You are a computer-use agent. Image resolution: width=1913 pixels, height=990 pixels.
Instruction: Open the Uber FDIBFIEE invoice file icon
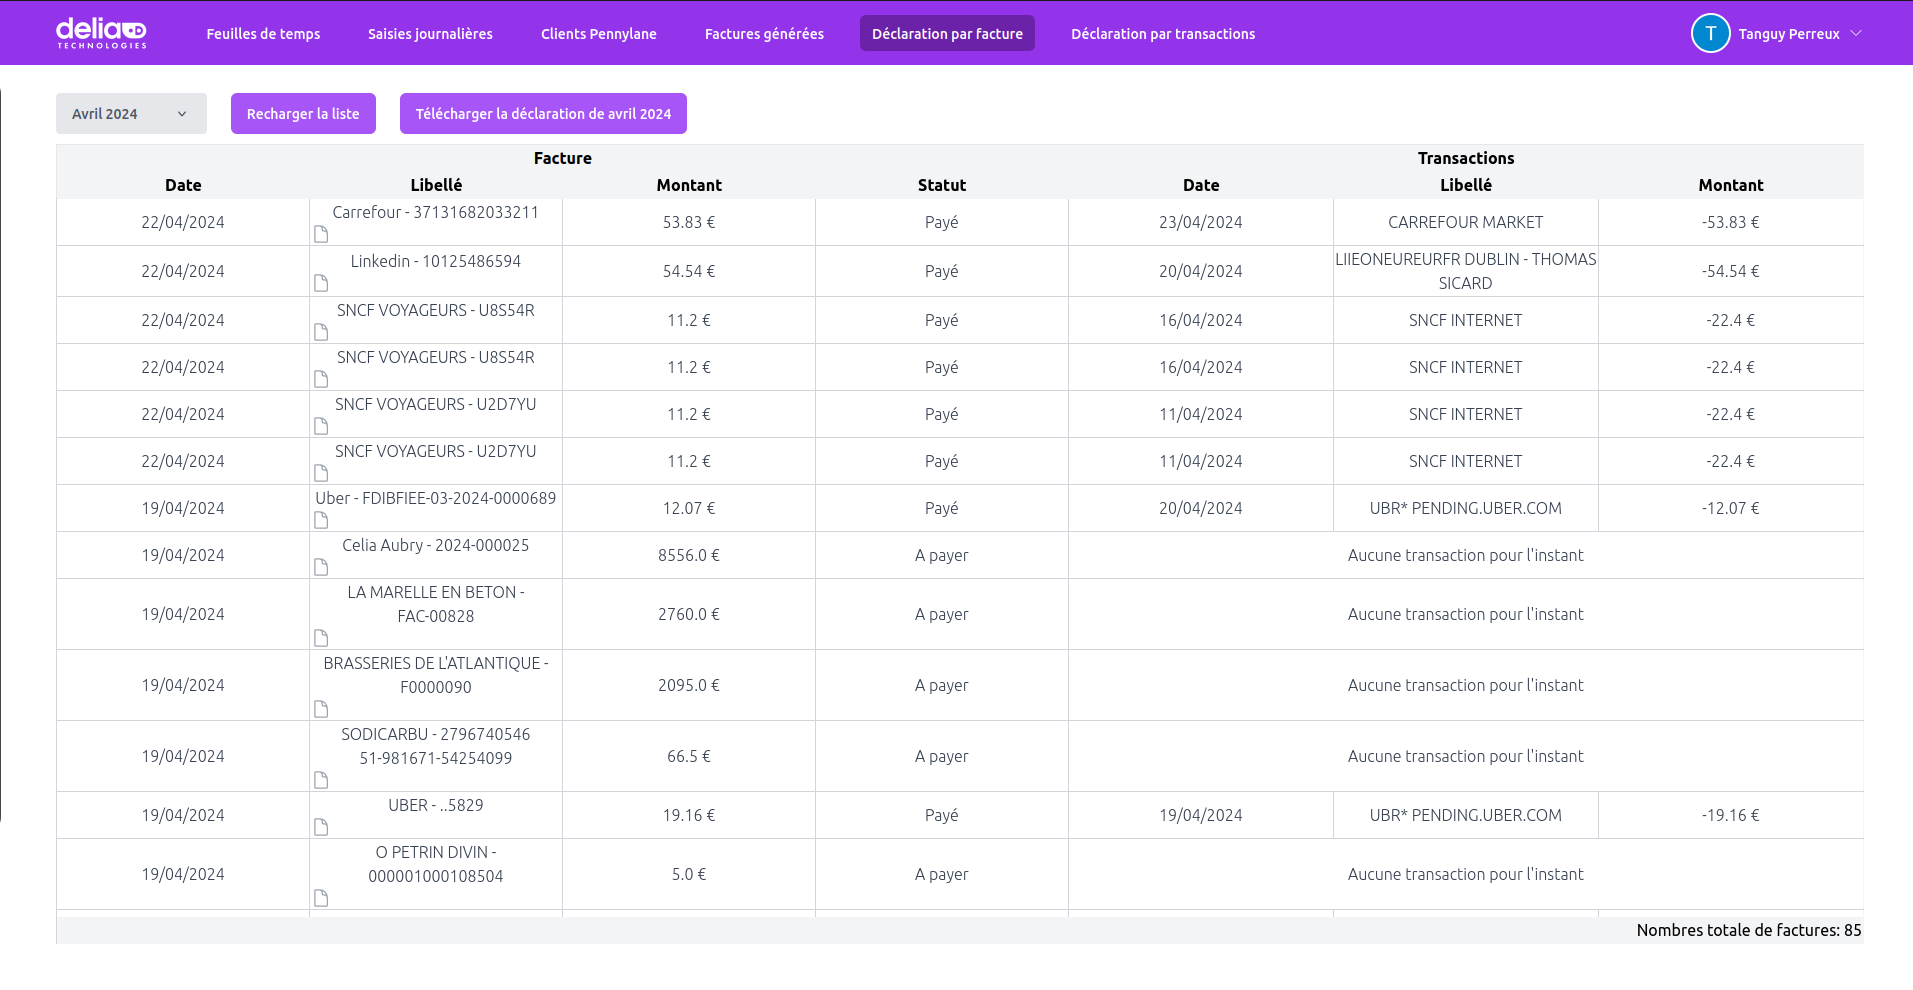(321, 520)
